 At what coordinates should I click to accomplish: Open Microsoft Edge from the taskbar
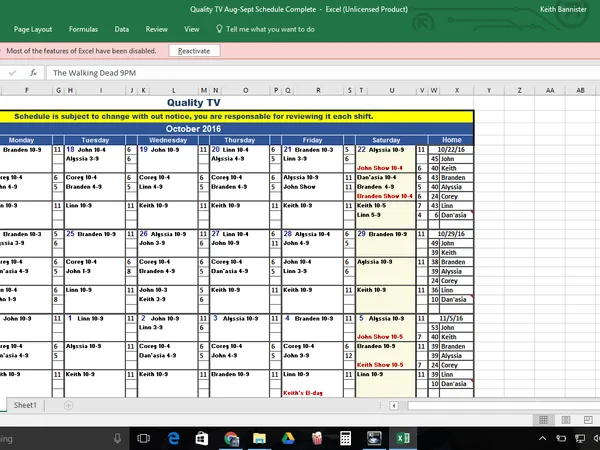173,438
